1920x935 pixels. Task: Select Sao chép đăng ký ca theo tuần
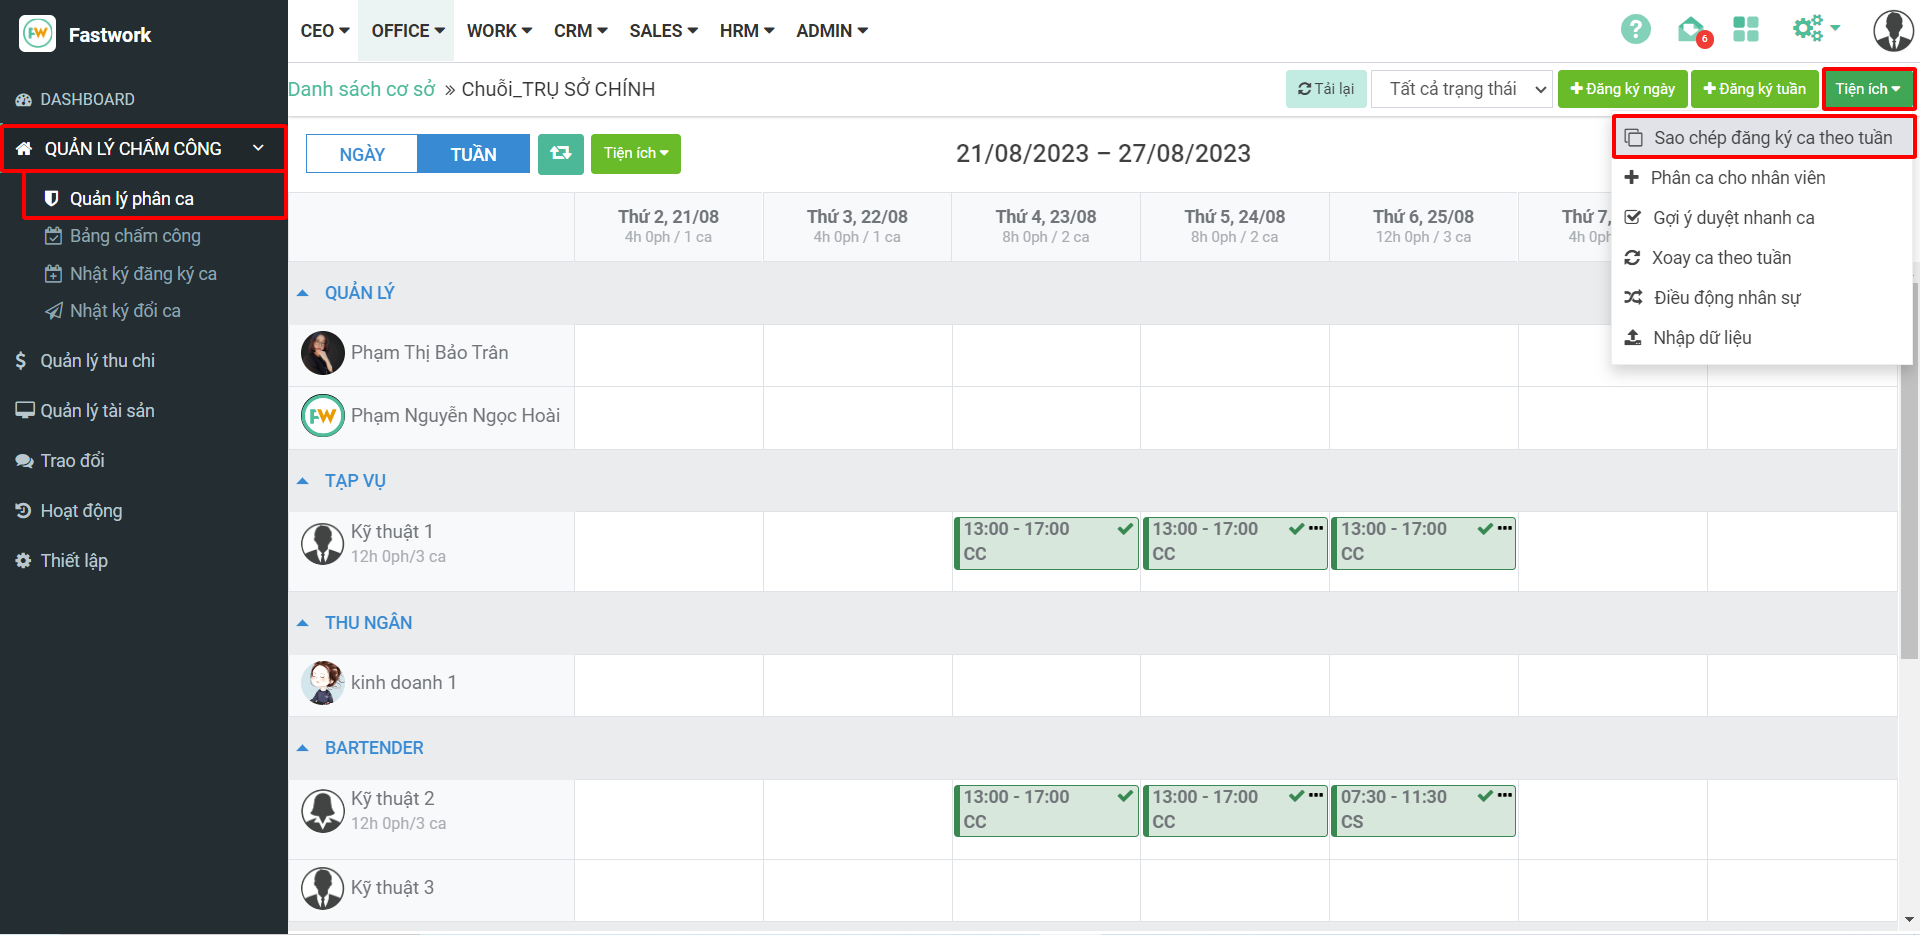pyautogui.click(x=1772, y=138)
